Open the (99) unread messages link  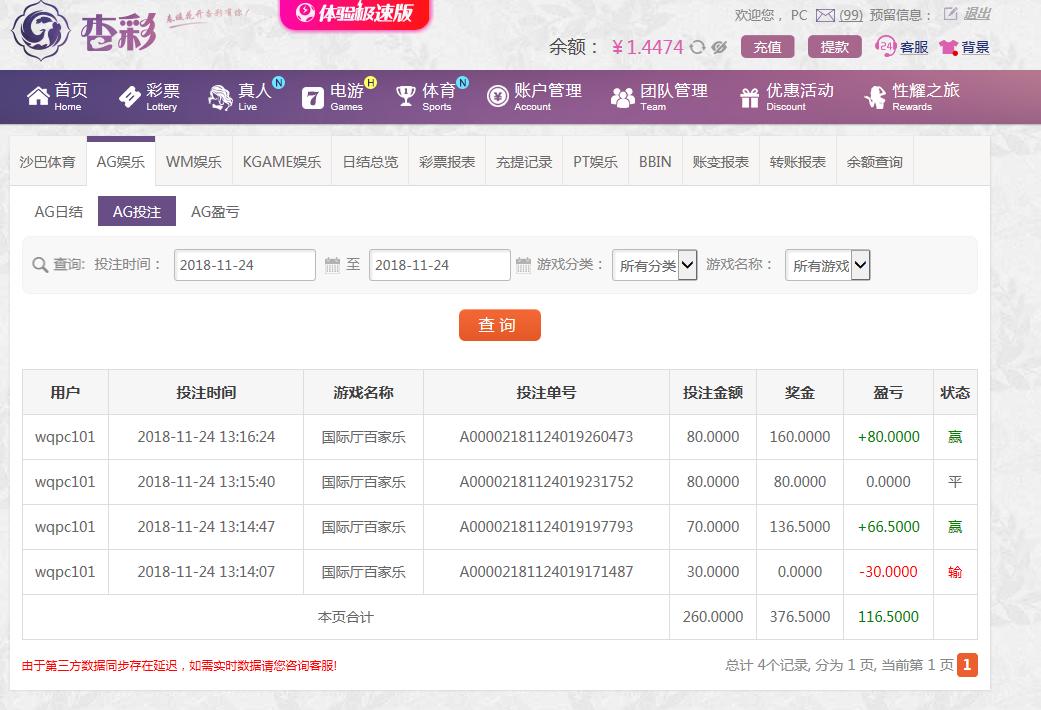pyautogui.click(x=851, y=15)
